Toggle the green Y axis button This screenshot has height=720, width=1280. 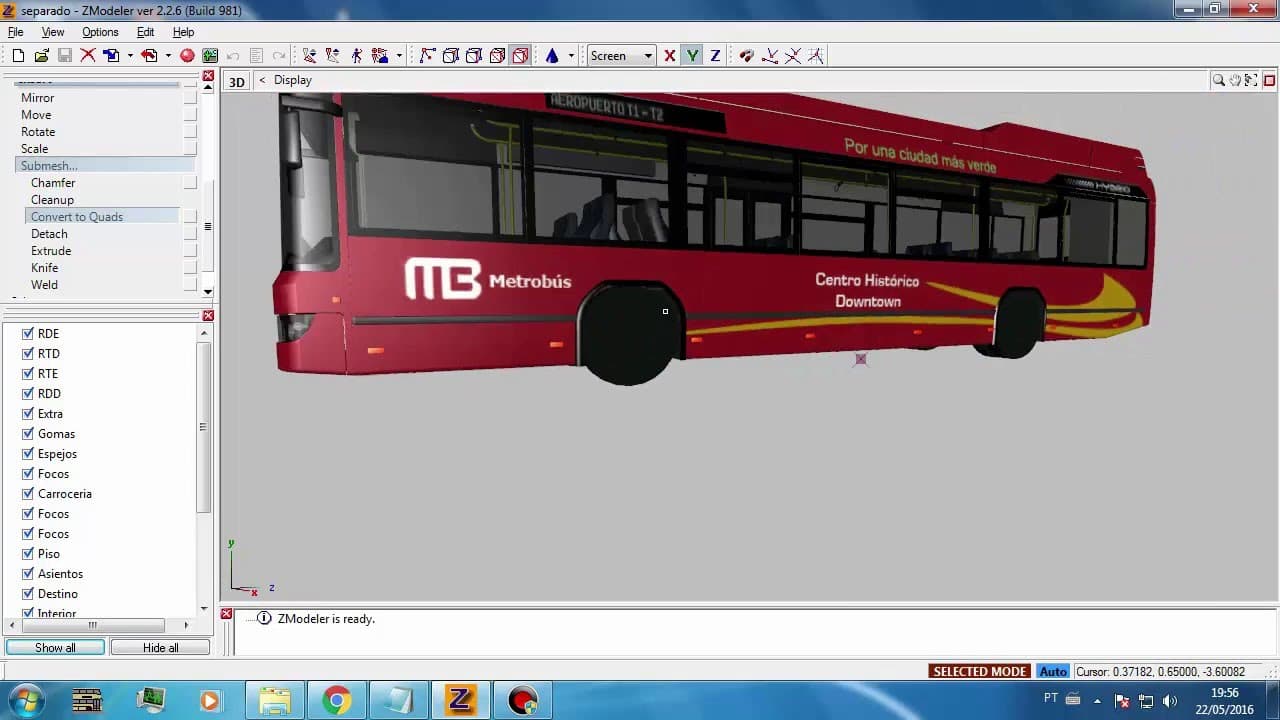tap(692, 56)
